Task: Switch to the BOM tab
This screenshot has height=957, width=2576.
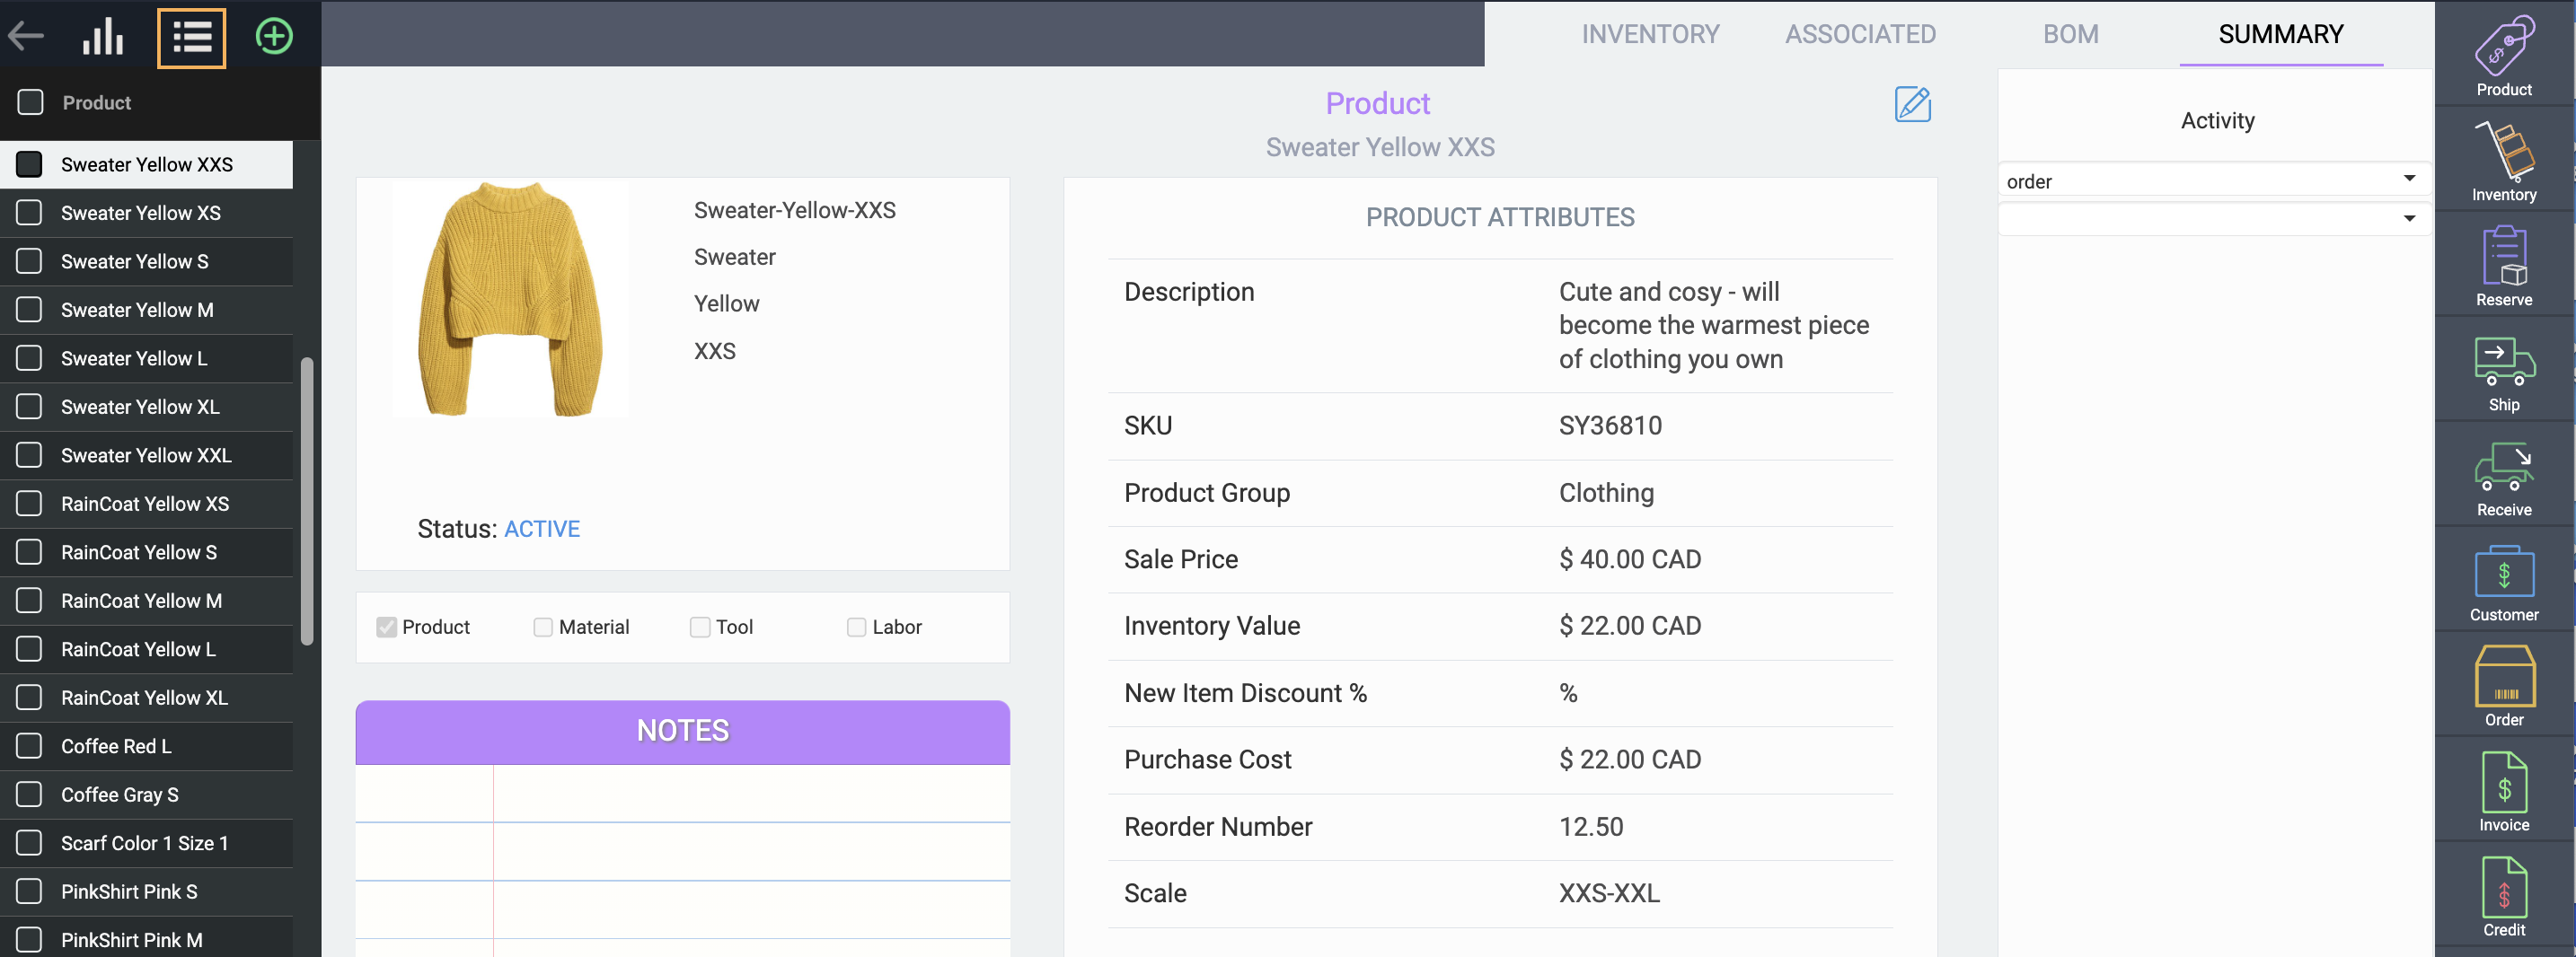Action: click(x=2070, y=34)
